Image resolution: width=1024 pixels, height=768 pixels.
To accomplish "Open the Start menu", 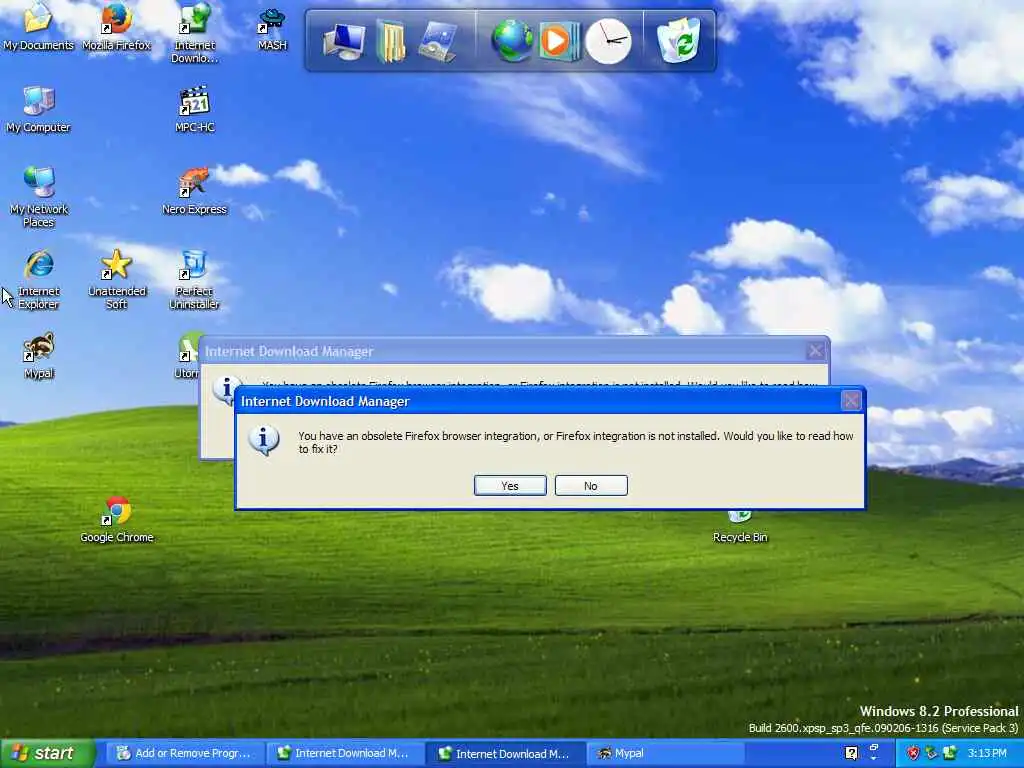I will (x=47, y=753).
